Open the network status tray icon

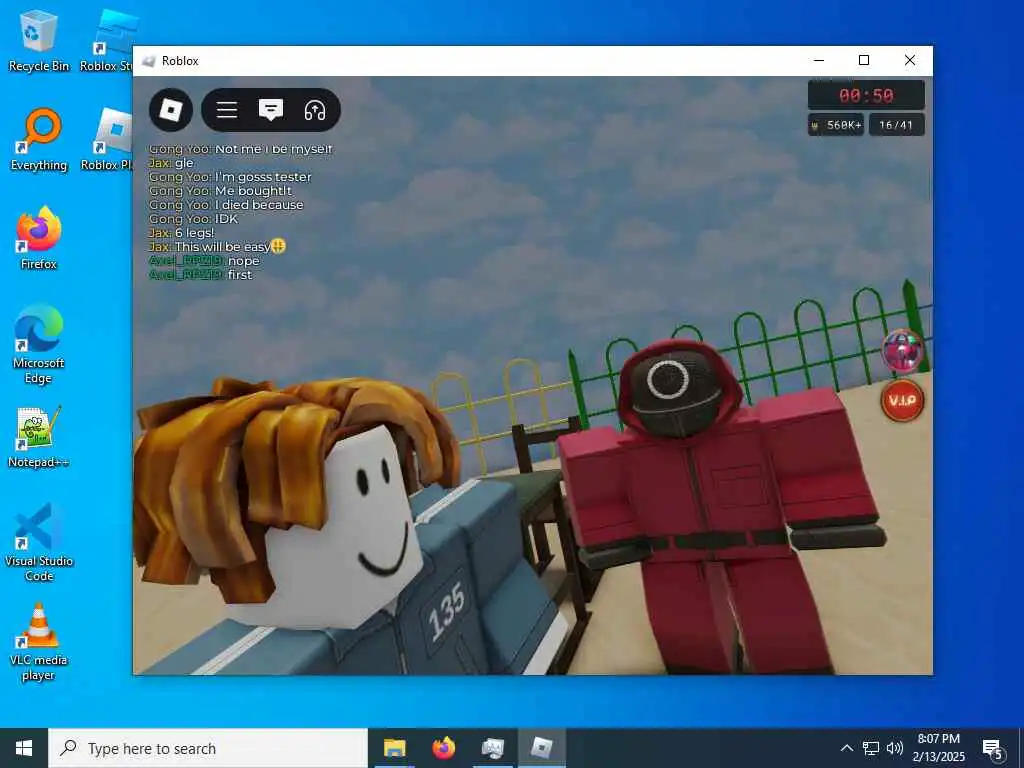coord(871,748)
